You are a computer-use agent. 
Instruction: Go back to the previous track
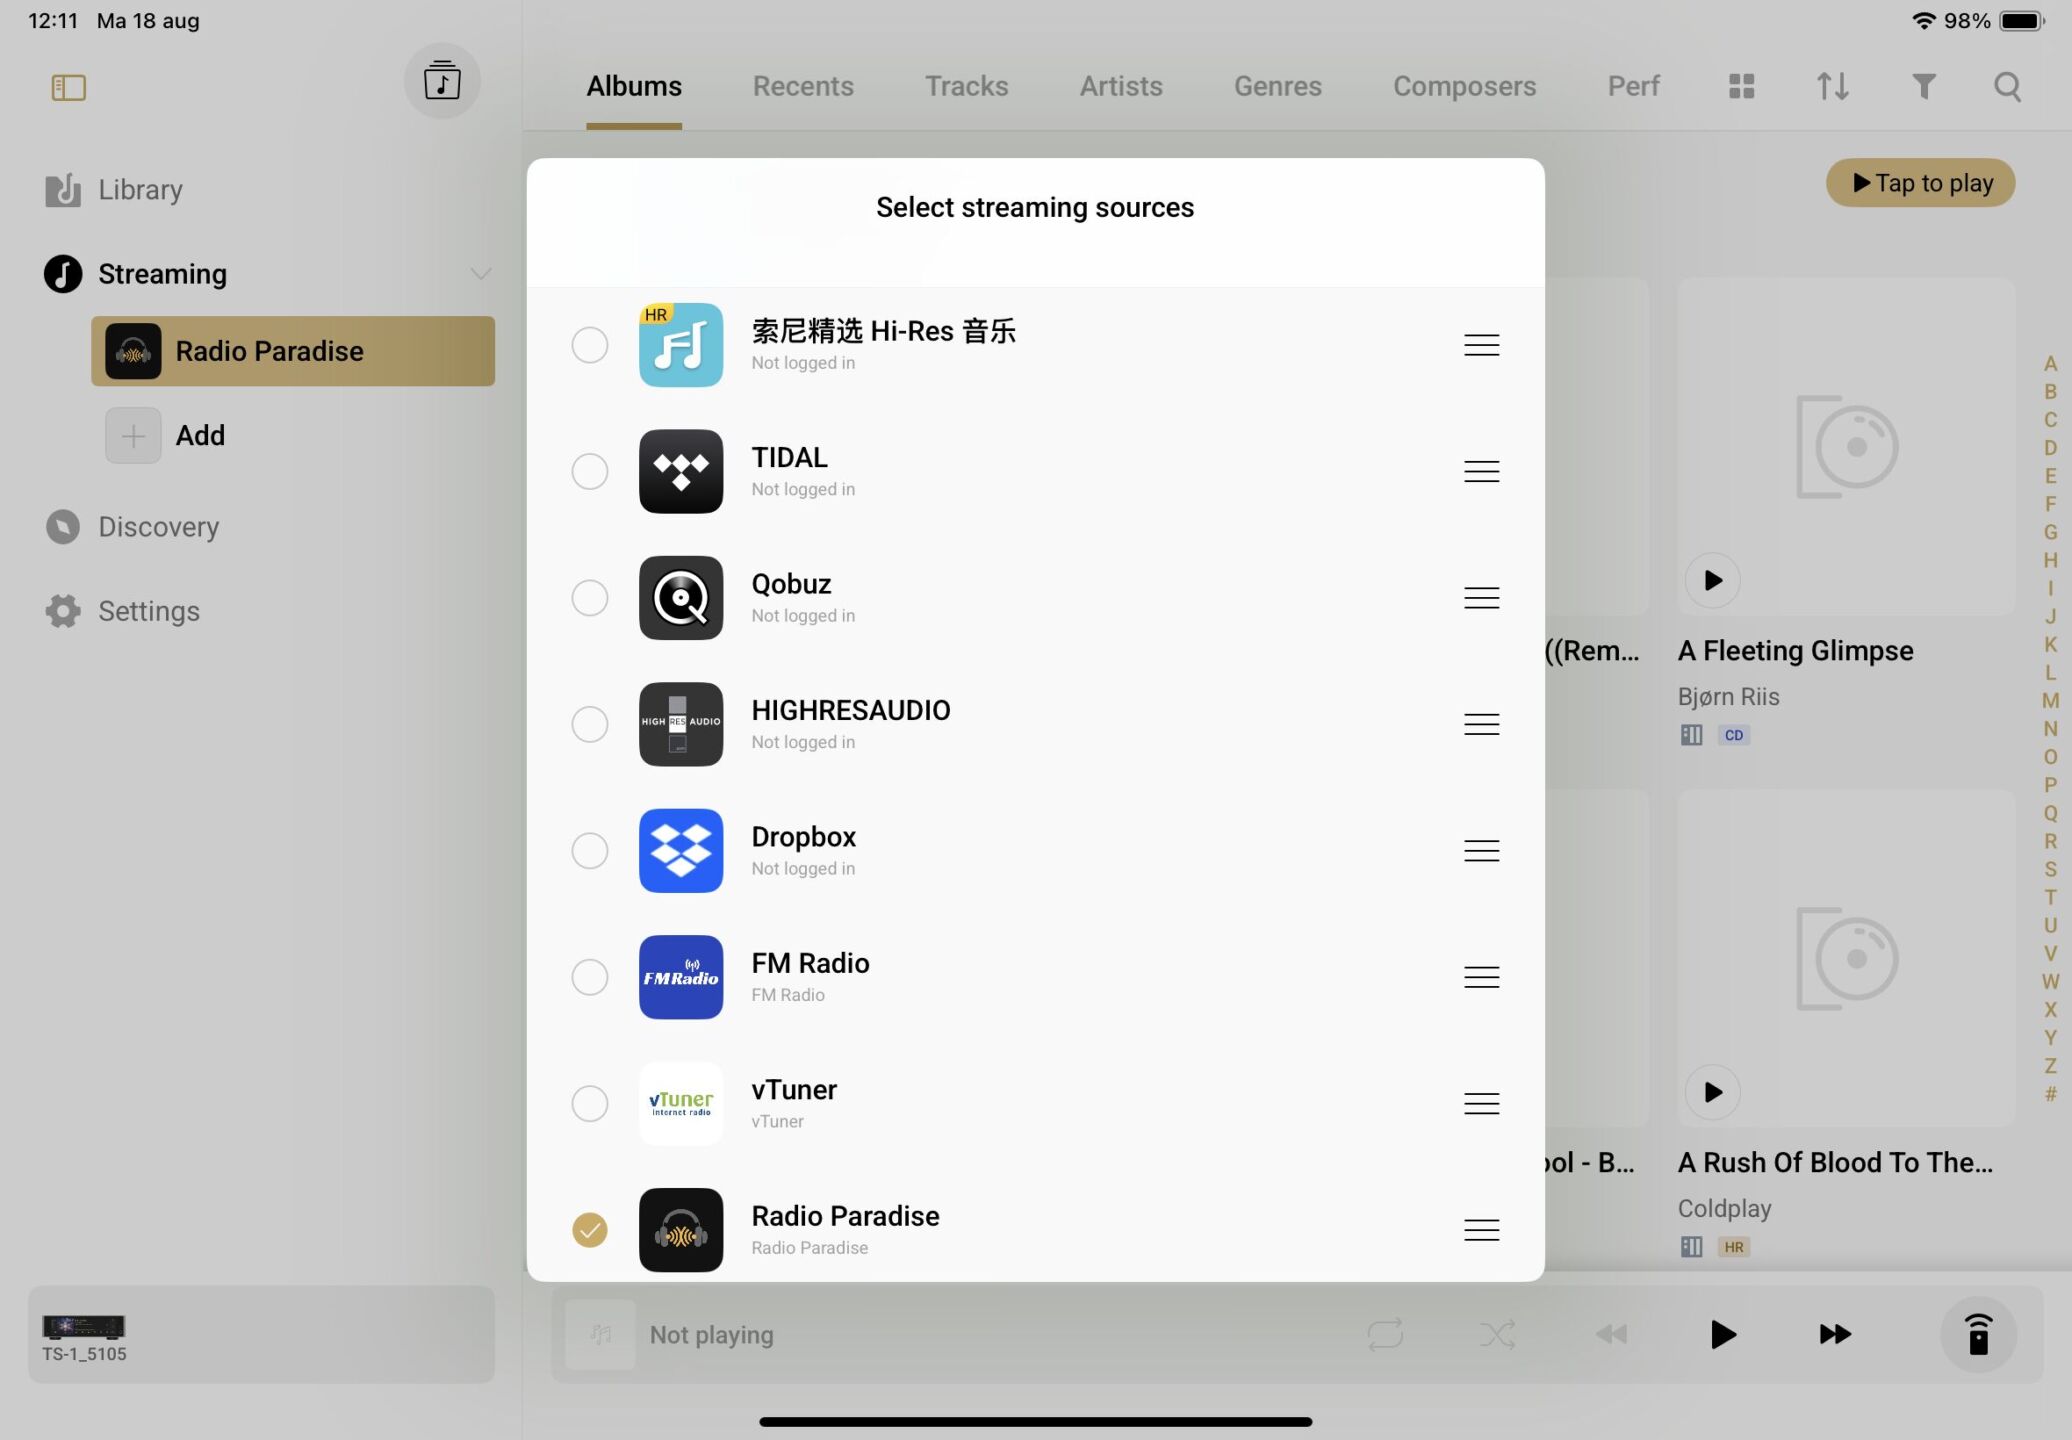(1611, 1334)
